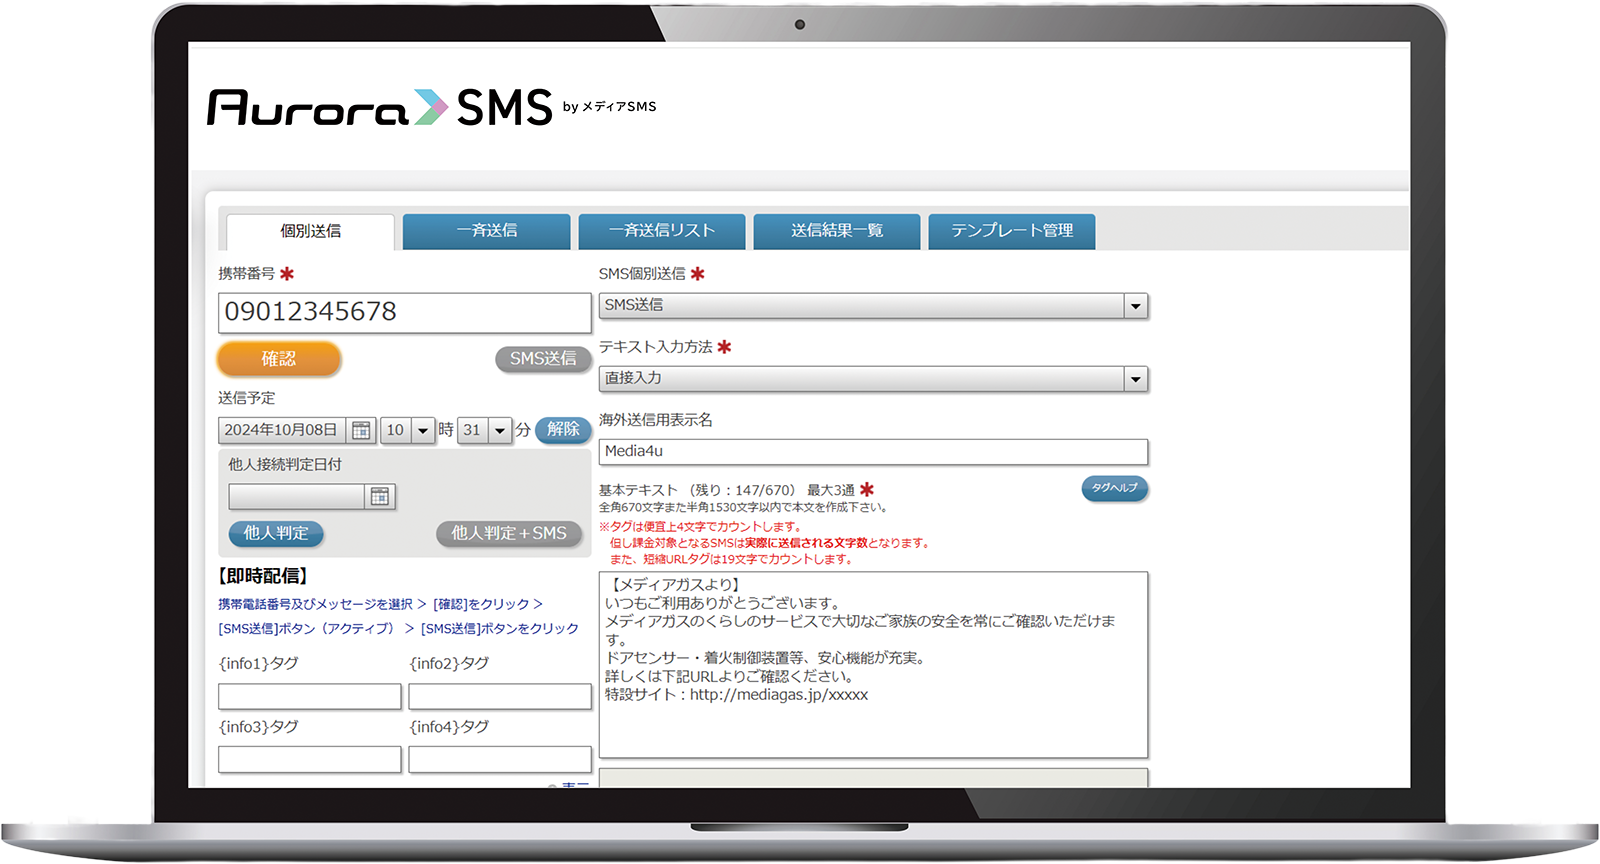Image resolution: width=1600 pixels, height=864 pixels.
Task: Click the 他人接続判定日付 date field
Action: (296, 497)
